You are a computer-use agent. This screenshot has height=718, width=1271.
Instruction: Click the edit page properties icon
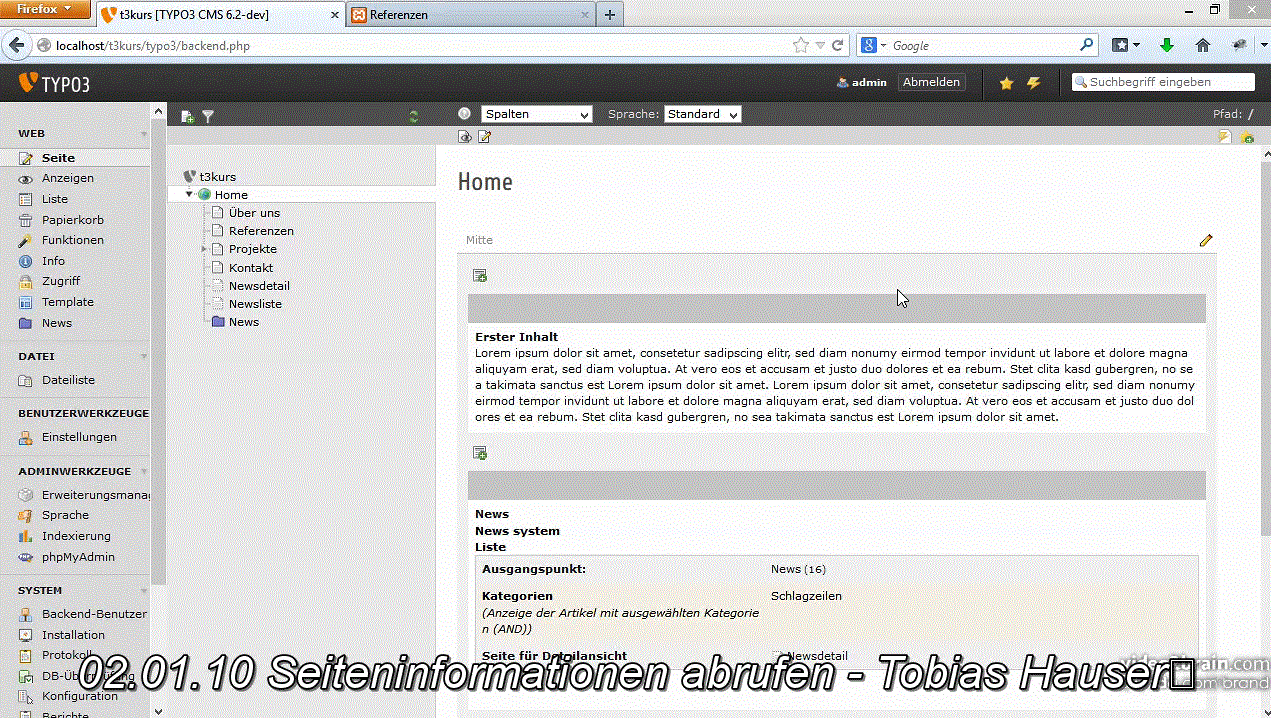coord(485,137)
